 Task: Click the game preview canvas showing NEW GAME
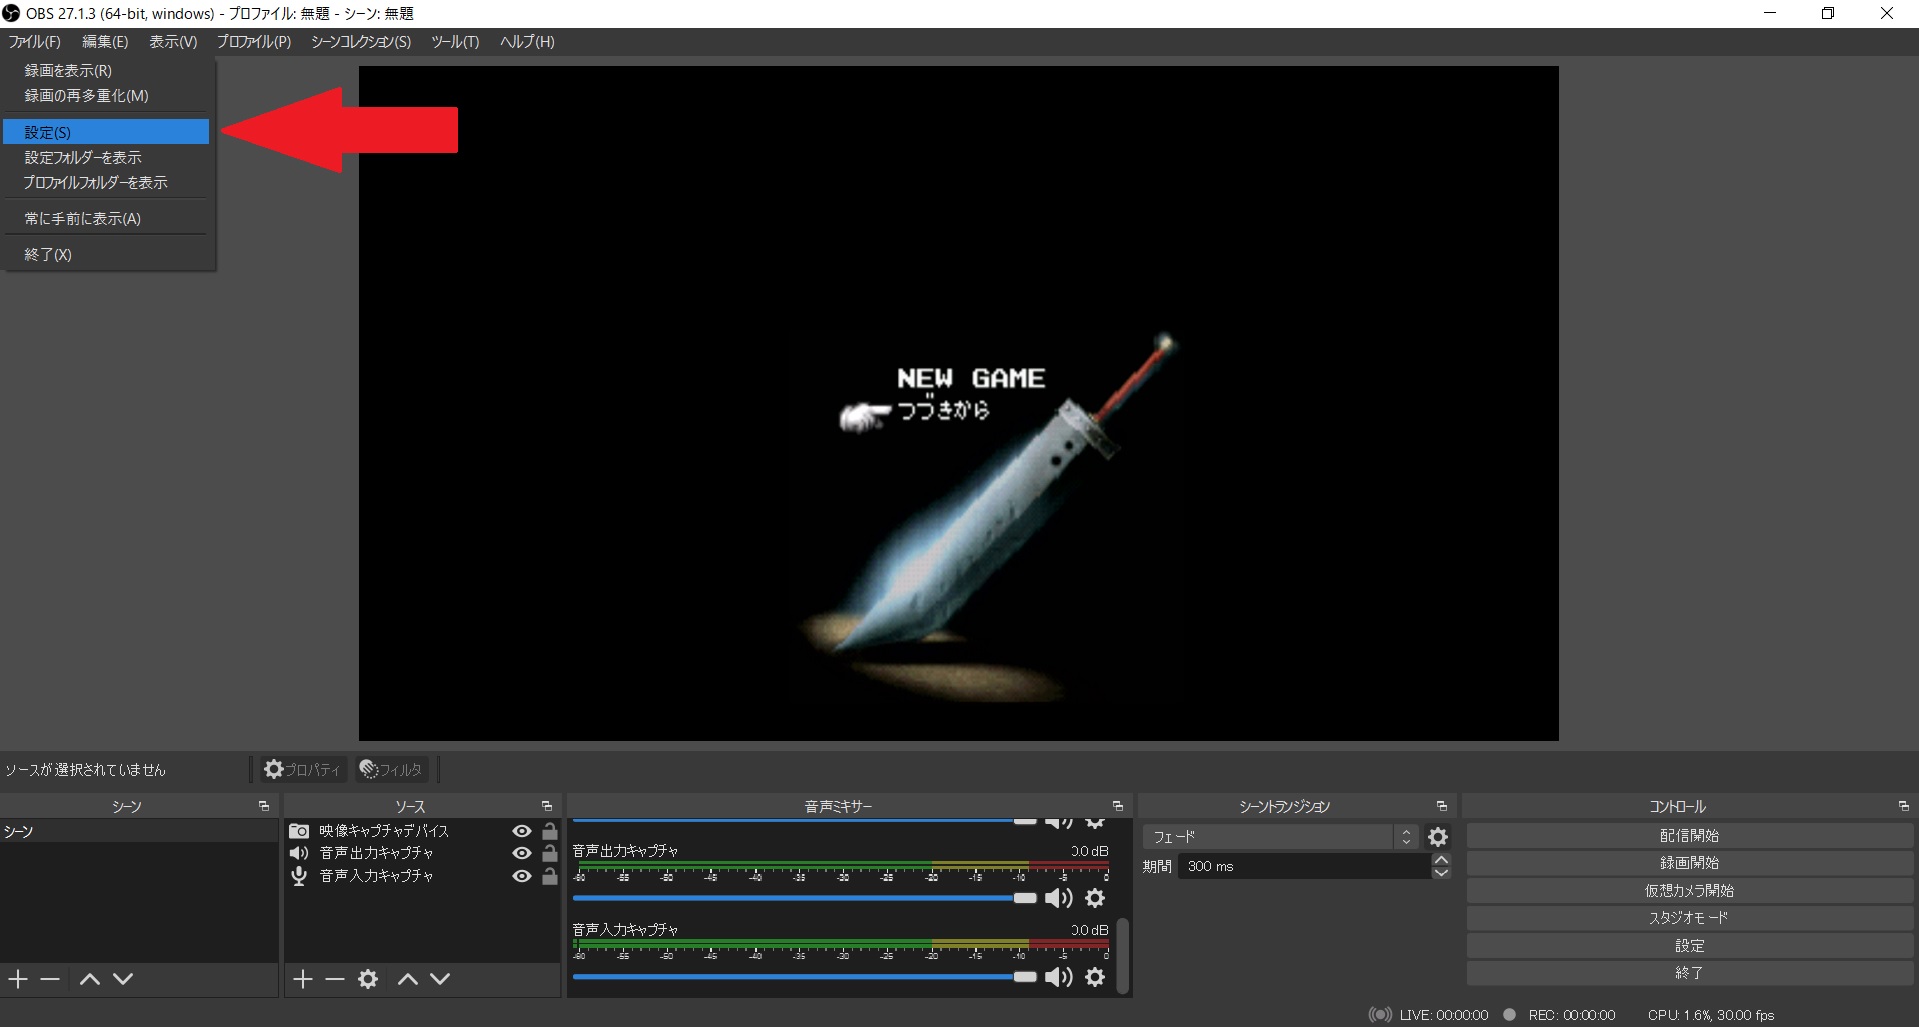tap(958, 403)
